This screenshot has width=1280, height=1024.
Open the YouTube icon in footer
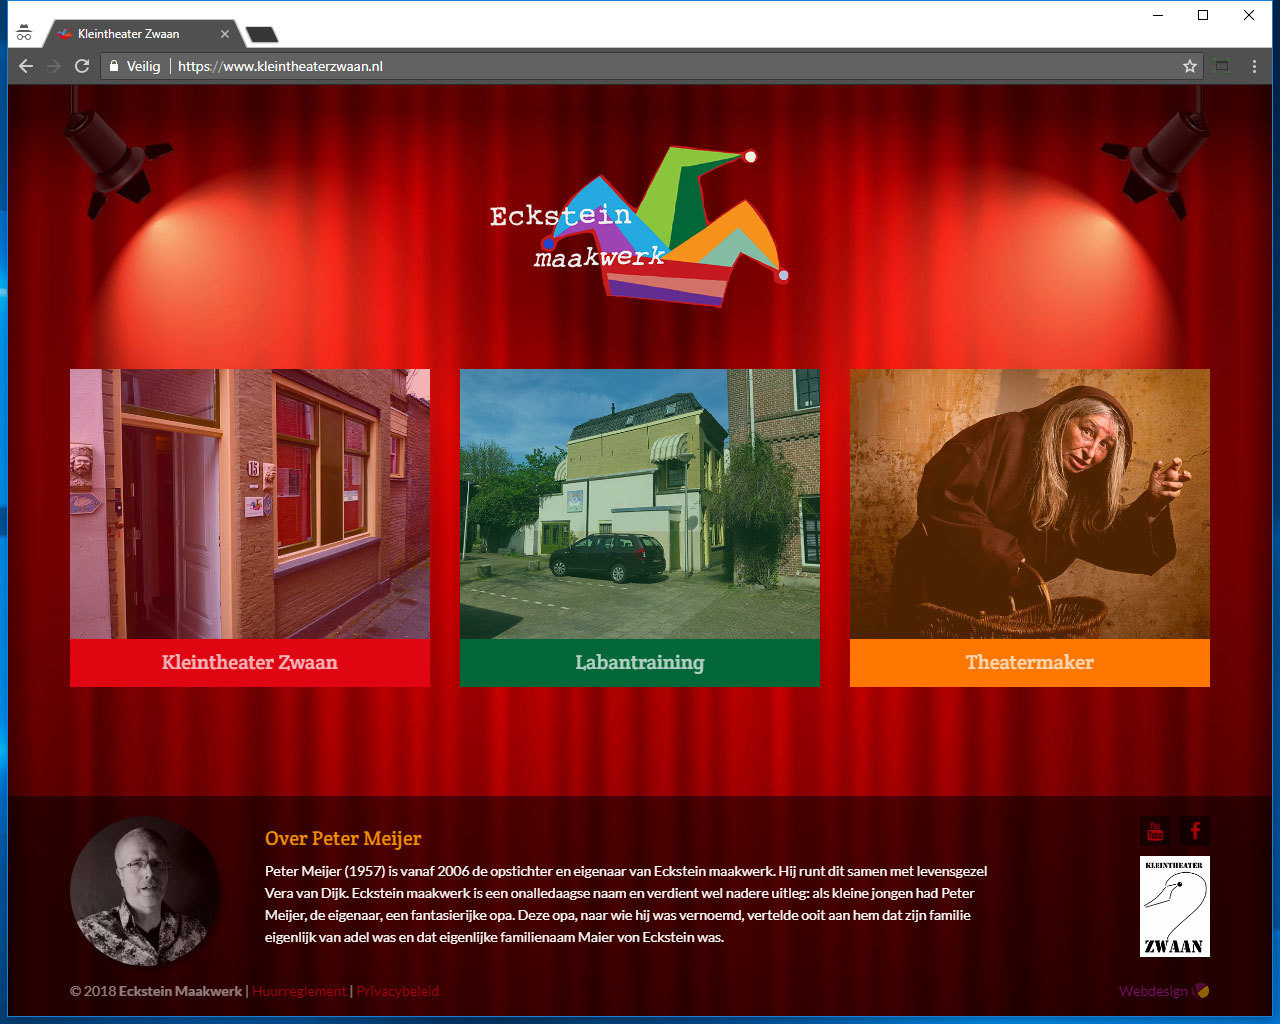click(x=1155, y=831)
